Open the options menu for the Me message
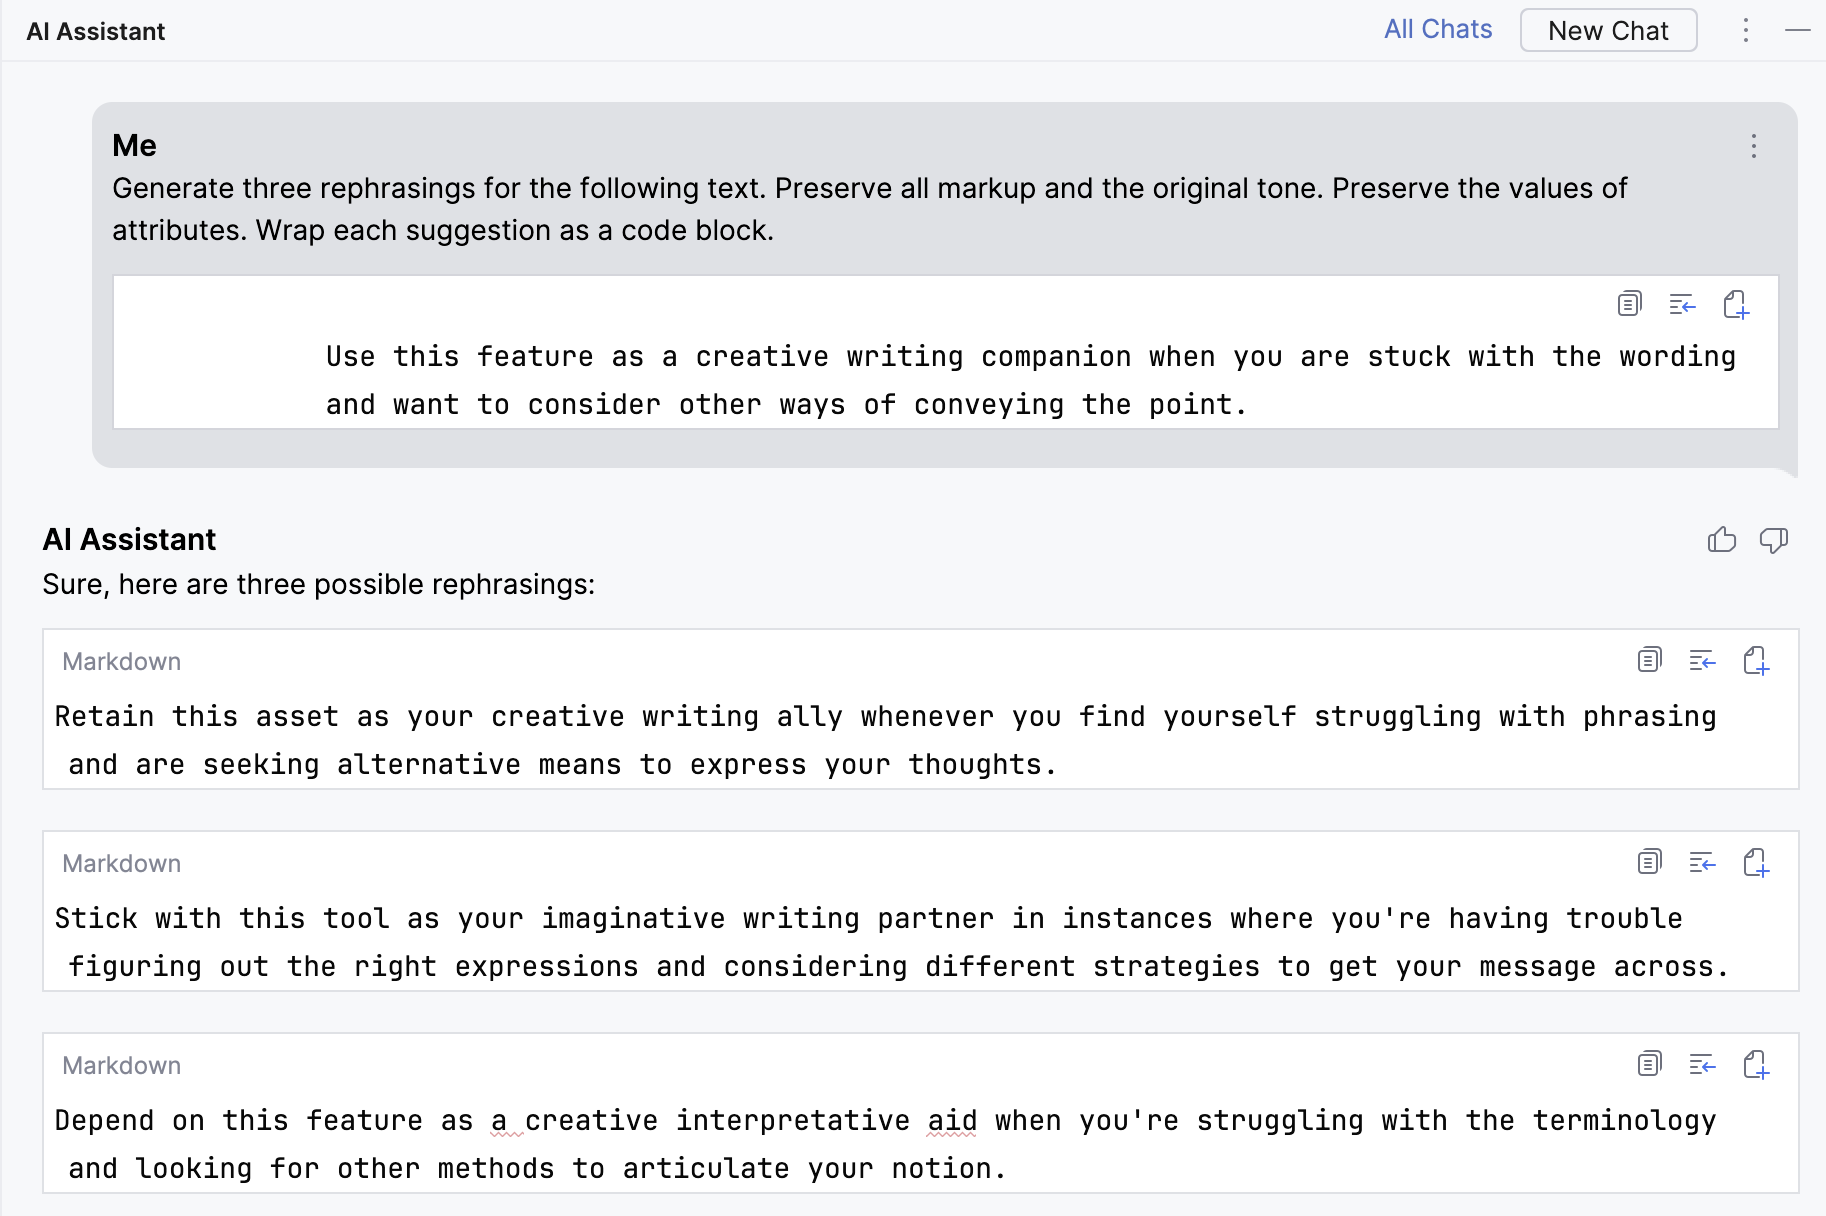Screen dimensions: 1826x1216 (1754, 146)
